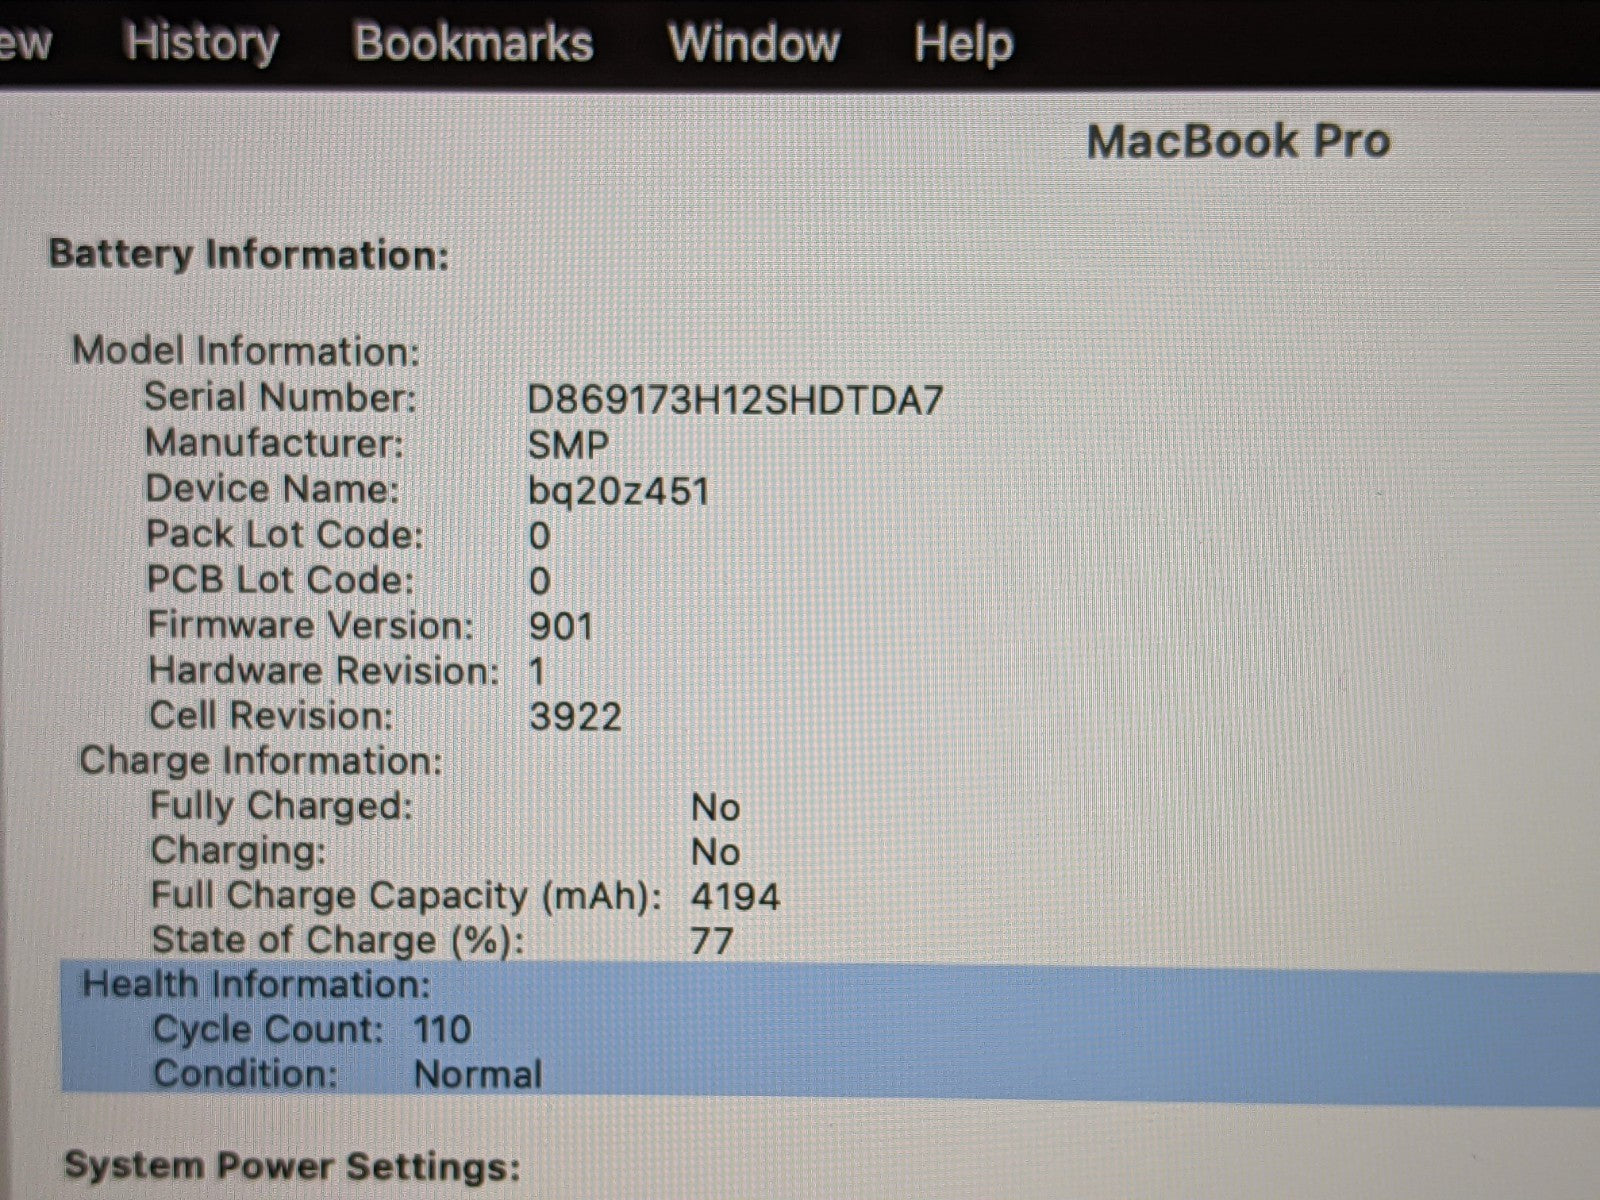1600x1200 pixels.
Task: Select the Cycle Count value 110
Action: point(441,1029)
